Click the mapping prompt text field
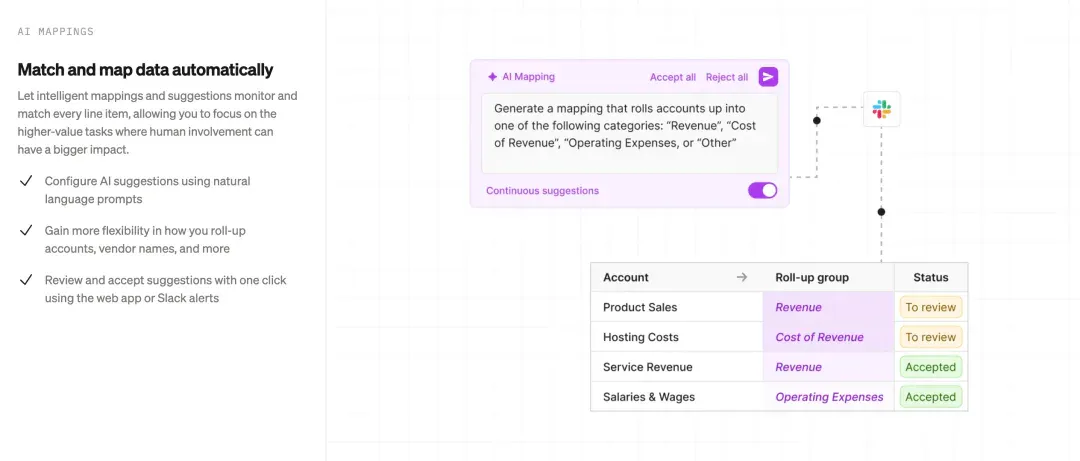 (630, 134)
